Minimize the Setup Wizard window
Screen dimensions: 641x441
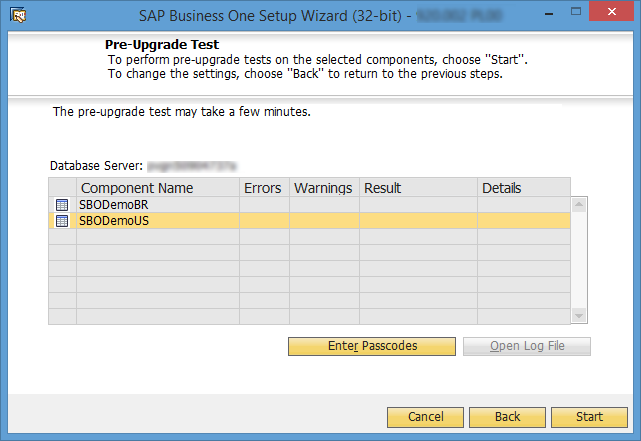[x=549, y=13]
